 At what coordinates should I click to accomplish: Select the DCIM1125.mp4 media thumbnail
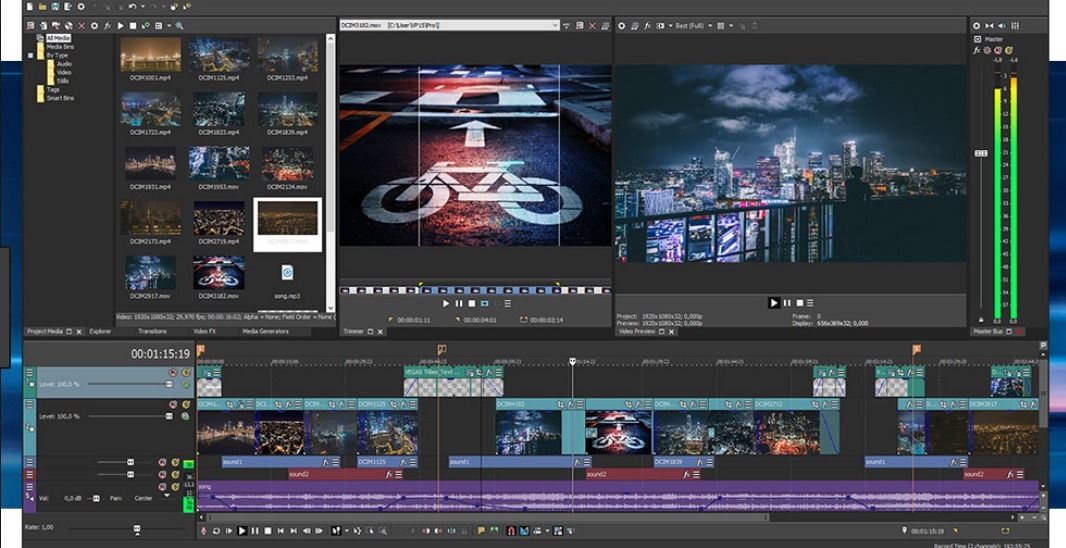click(219, 56)
